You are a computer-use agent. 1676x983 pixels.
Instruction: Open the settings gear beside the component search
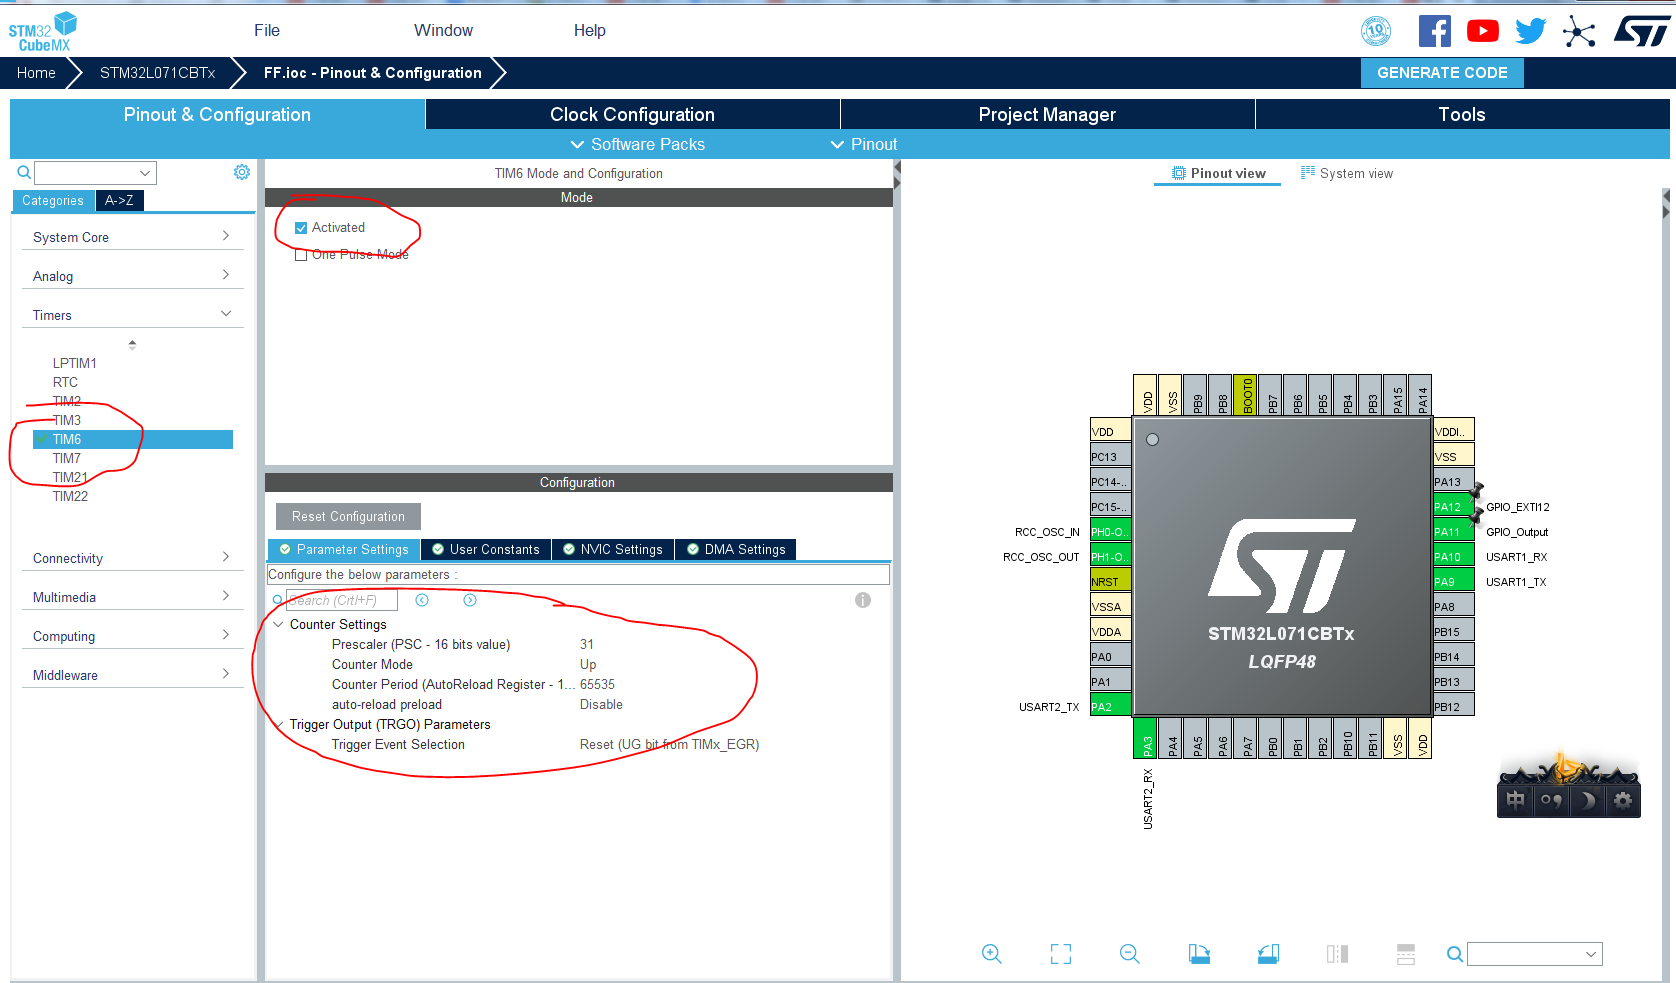pyautogui.click(x=241, y=172)
